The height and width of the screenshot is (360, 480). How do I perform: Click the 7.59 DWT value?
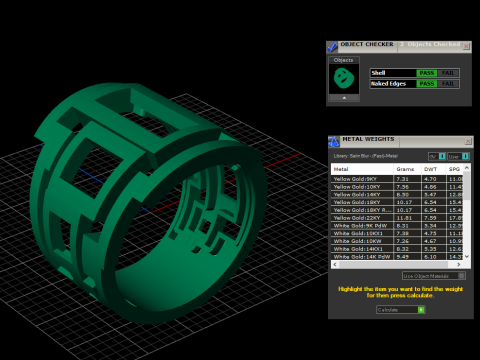(430, 218)
